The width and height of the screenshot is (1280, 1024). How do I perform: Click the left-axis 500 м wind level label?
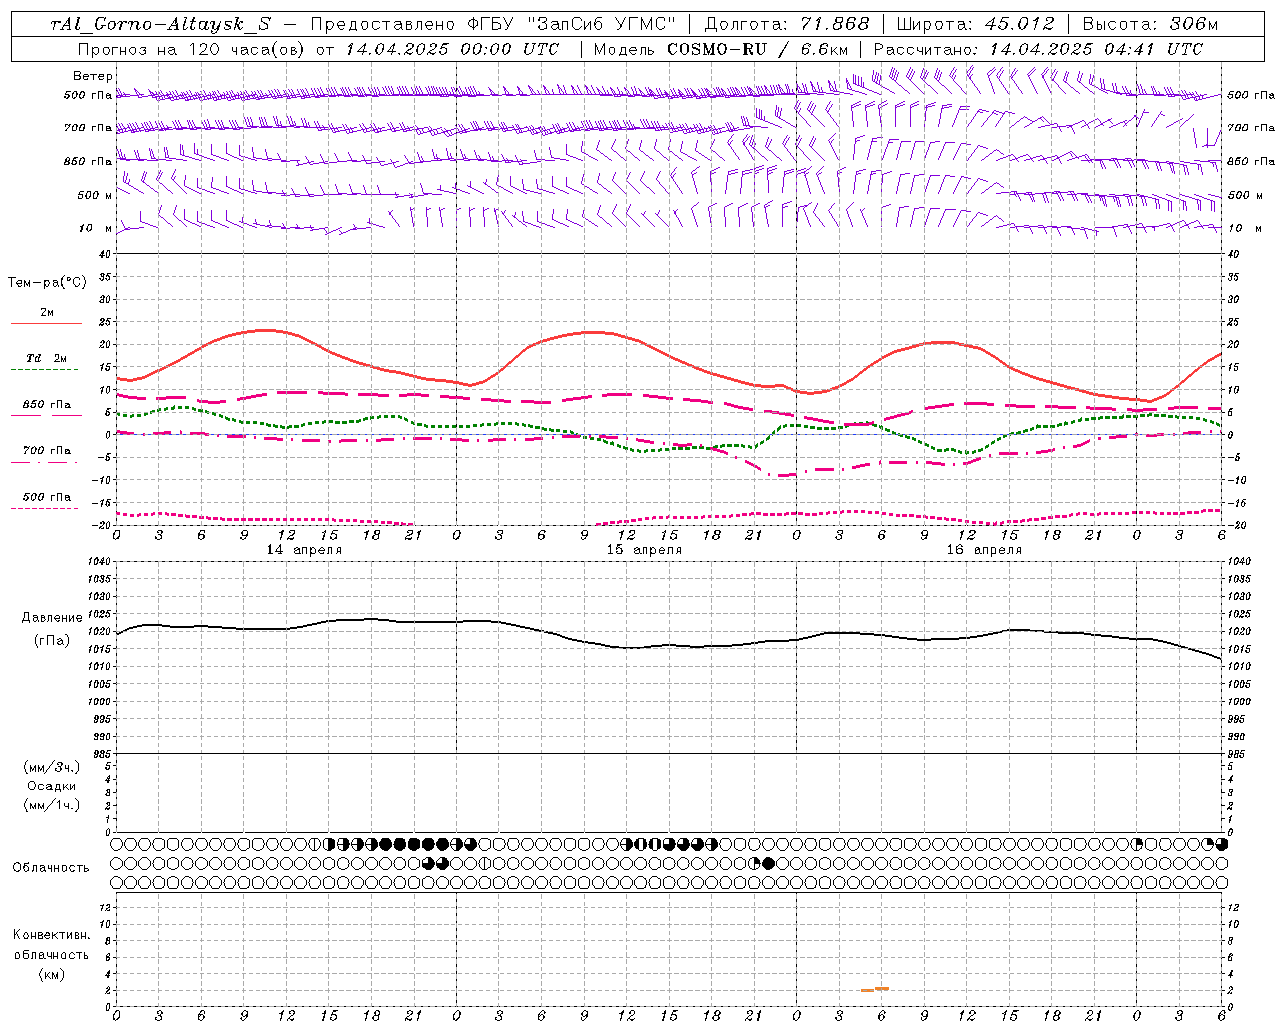click(x=95, y=195)
